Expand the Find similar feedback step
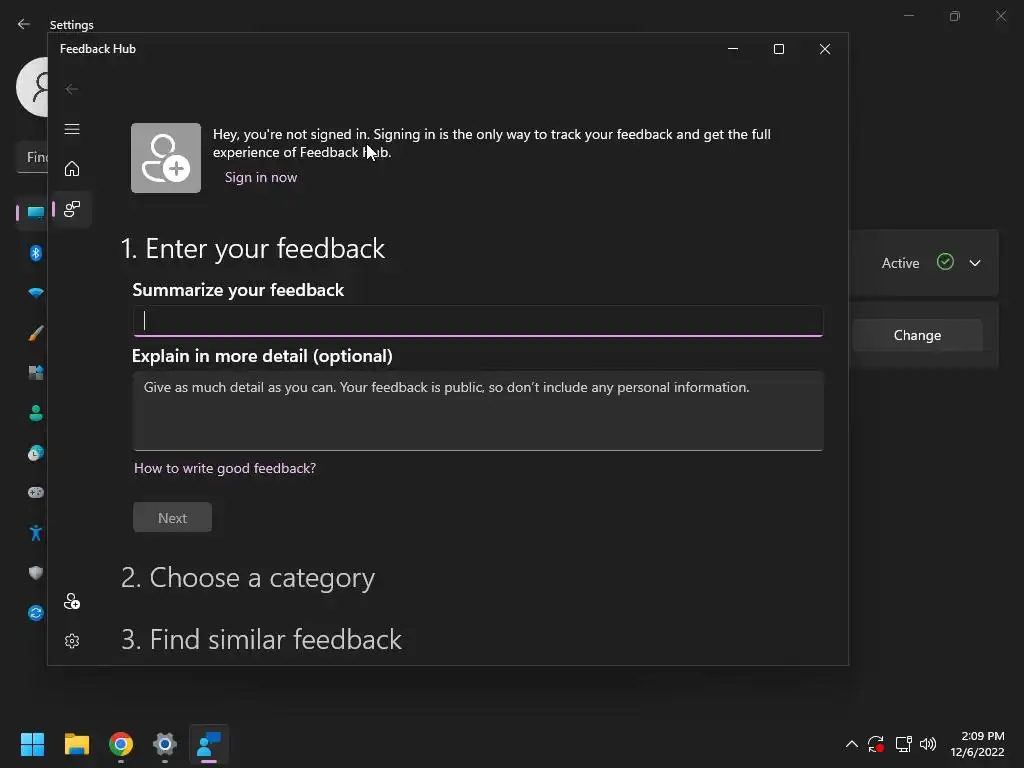This screenshot has height=768, width=1024. 261,639
